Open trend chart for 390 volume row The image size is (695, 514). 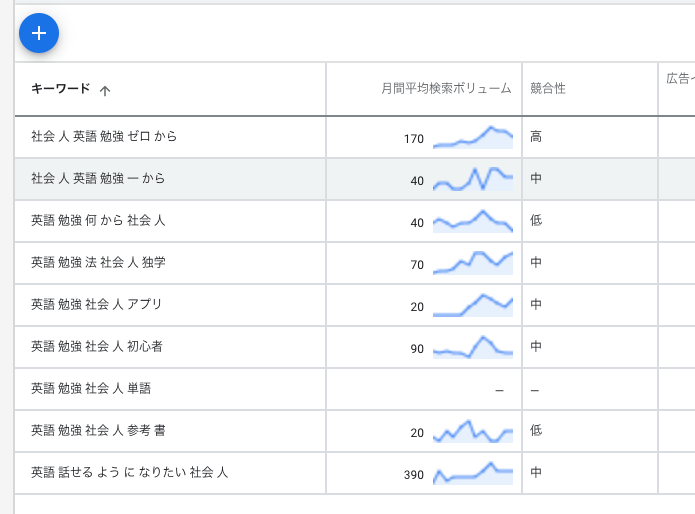coord(473,473)
